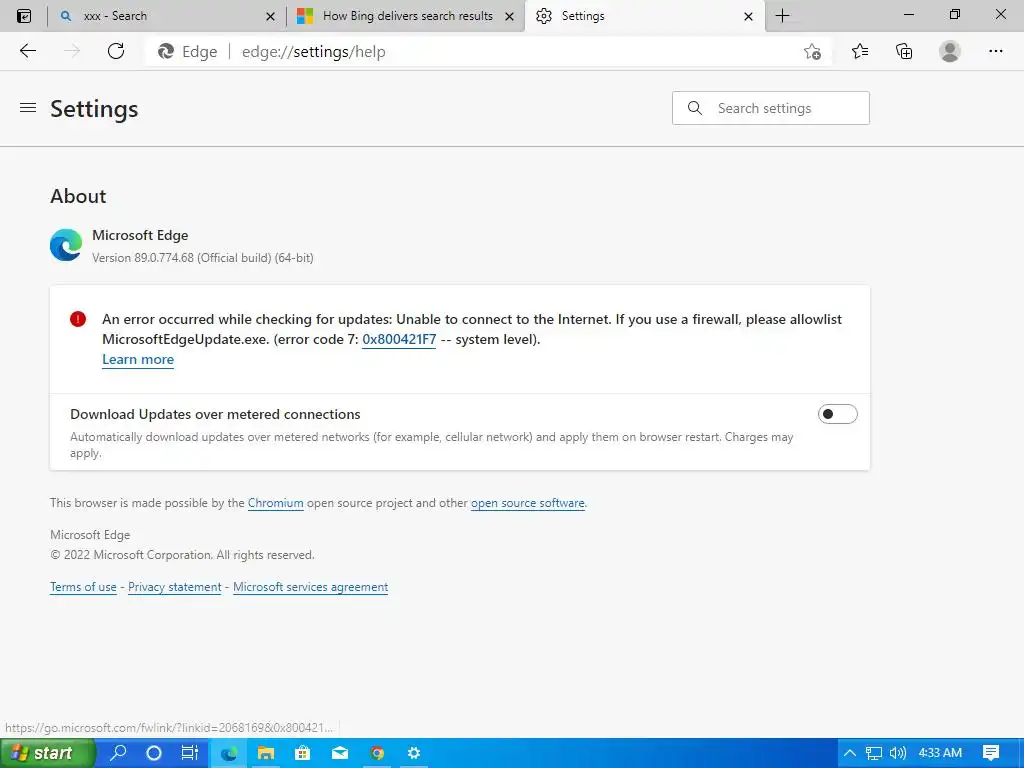1024x768 pixels.
Task: Open the Collections panel
Action: point(904,51)
